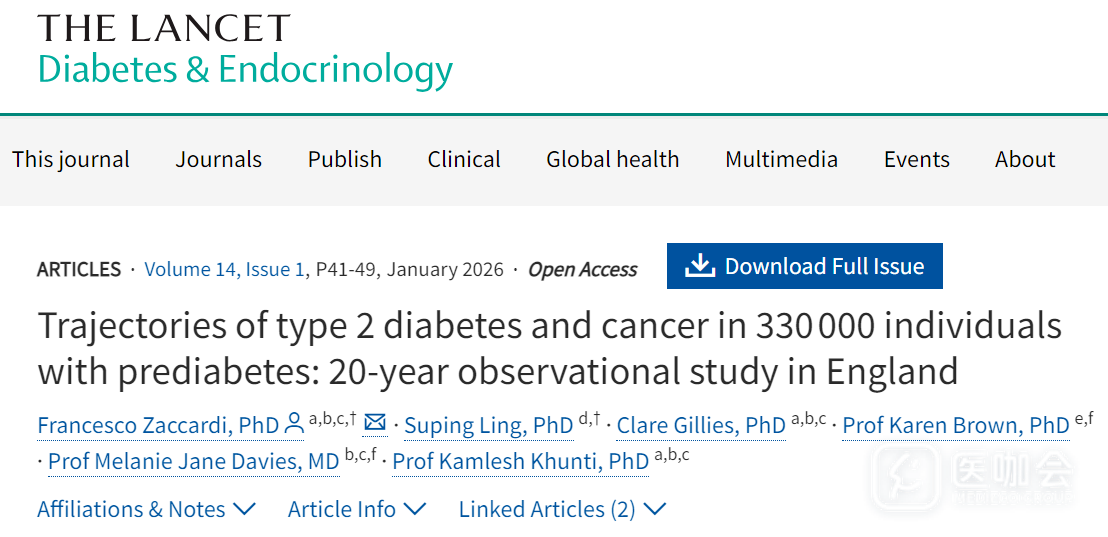Viewport: 1108px width, 537px height.
Task: Open the Publish menu
Action: pos(345,159)
